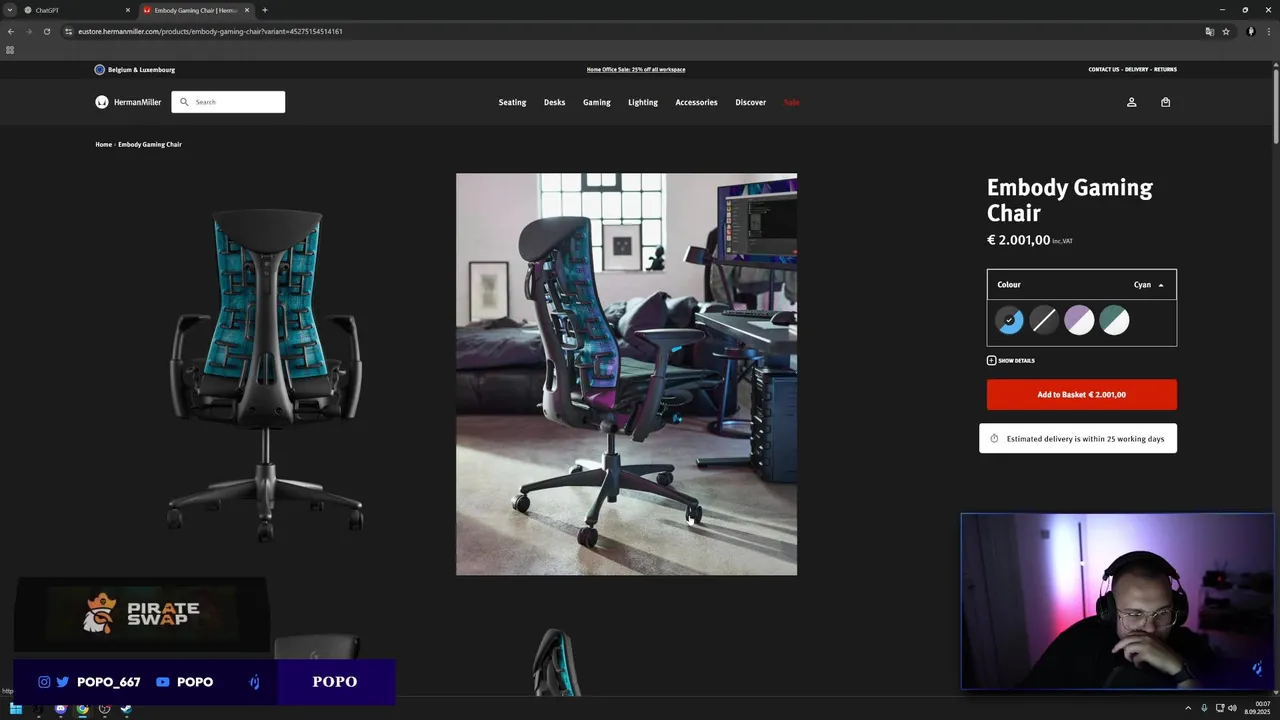The image size is (1280, 720).
Task: Open the Chrome three-dot menu
Action: pyautogui.click(x=1268, y=31)
